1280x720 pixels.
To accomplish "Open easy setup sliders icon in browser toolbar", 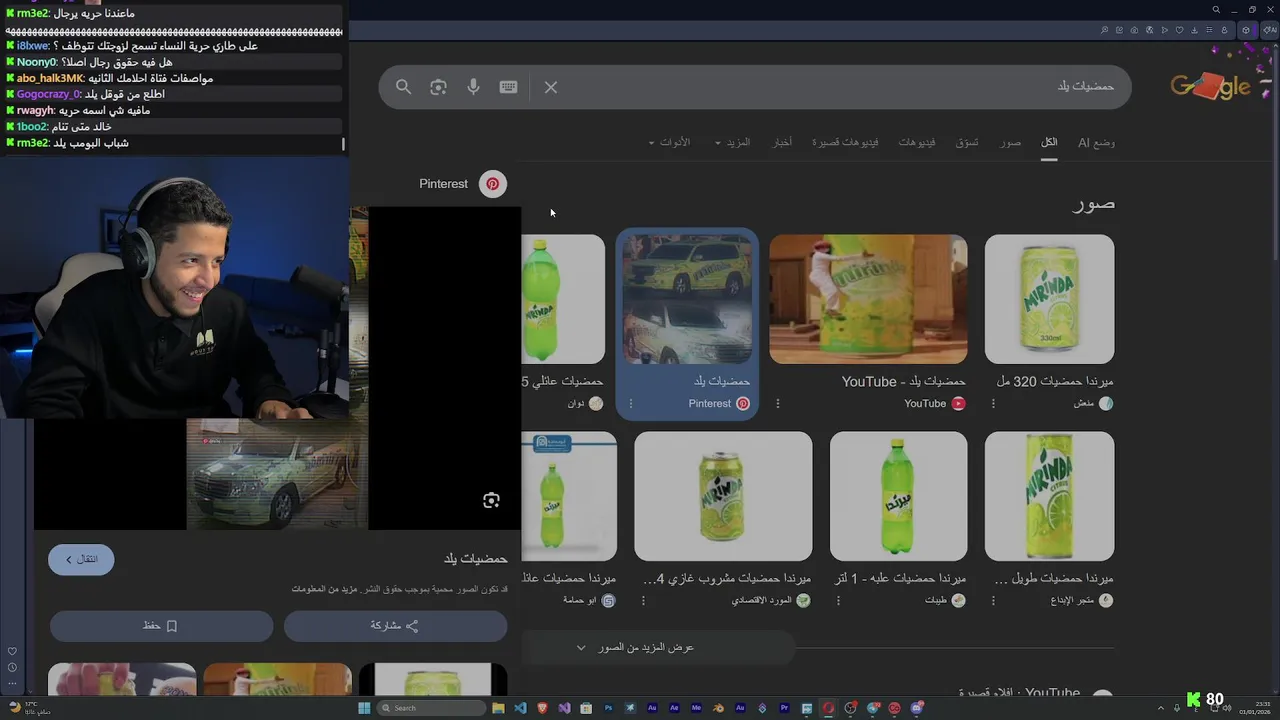I will (1209, 30).
